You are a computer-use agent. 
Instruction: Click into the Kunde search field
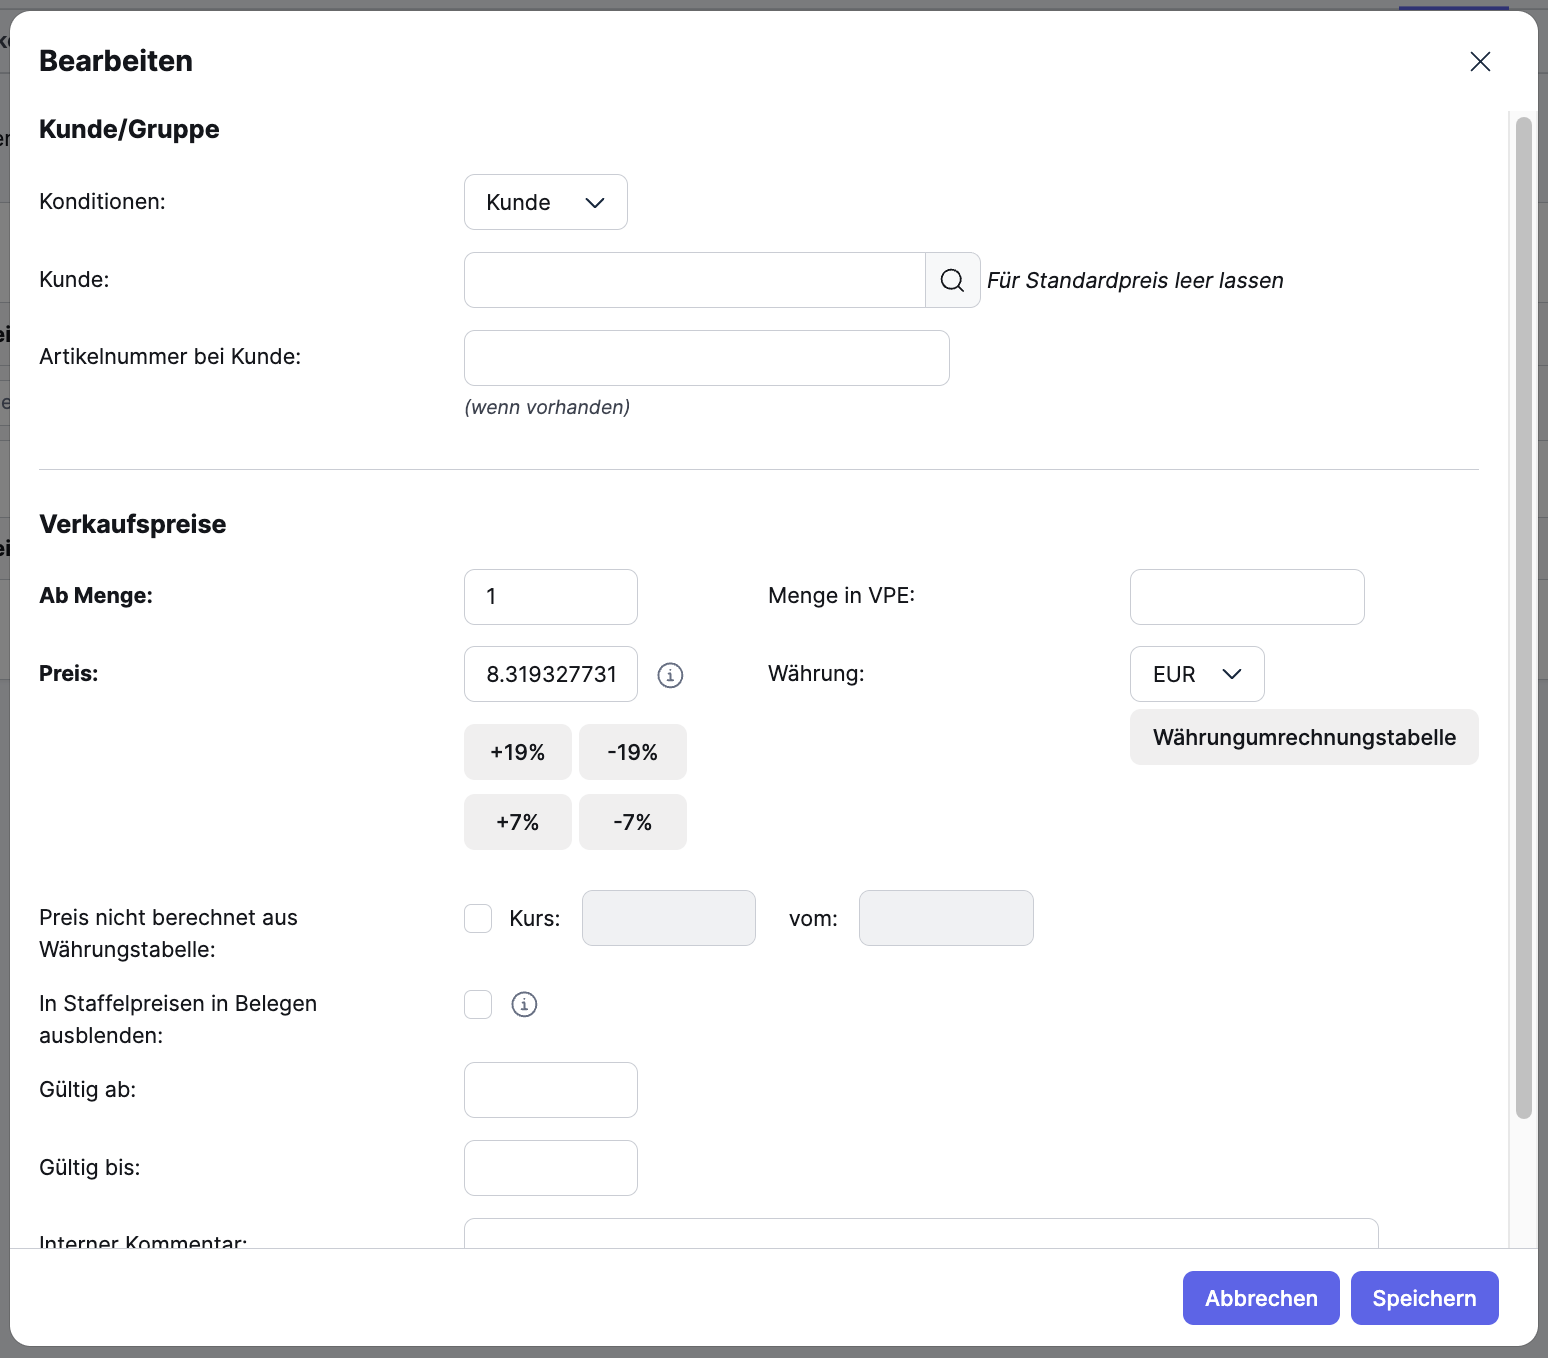click(694, 280)
